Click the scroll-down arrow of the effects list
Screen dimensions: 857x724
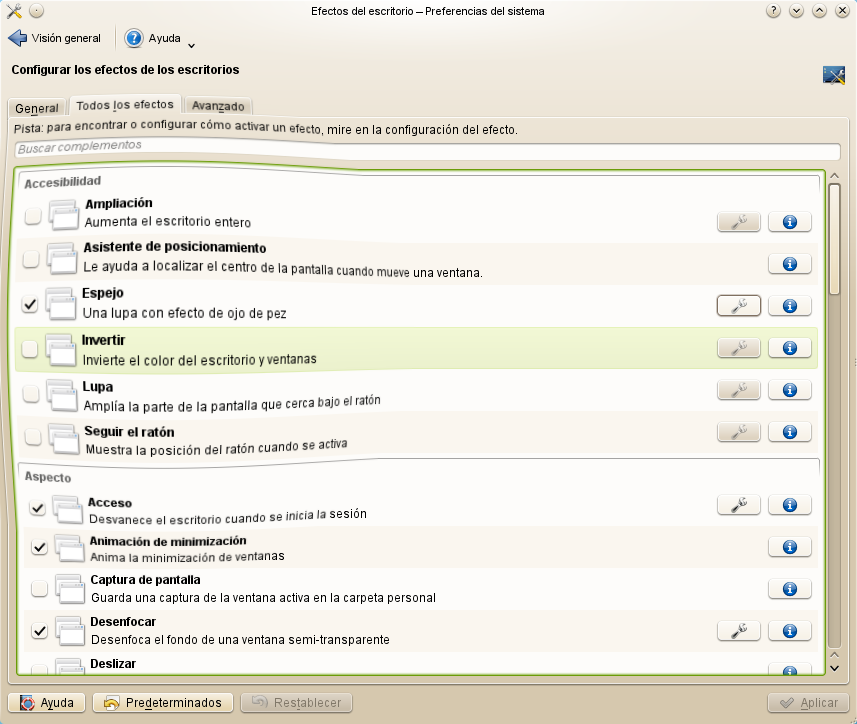click(834, 668)
